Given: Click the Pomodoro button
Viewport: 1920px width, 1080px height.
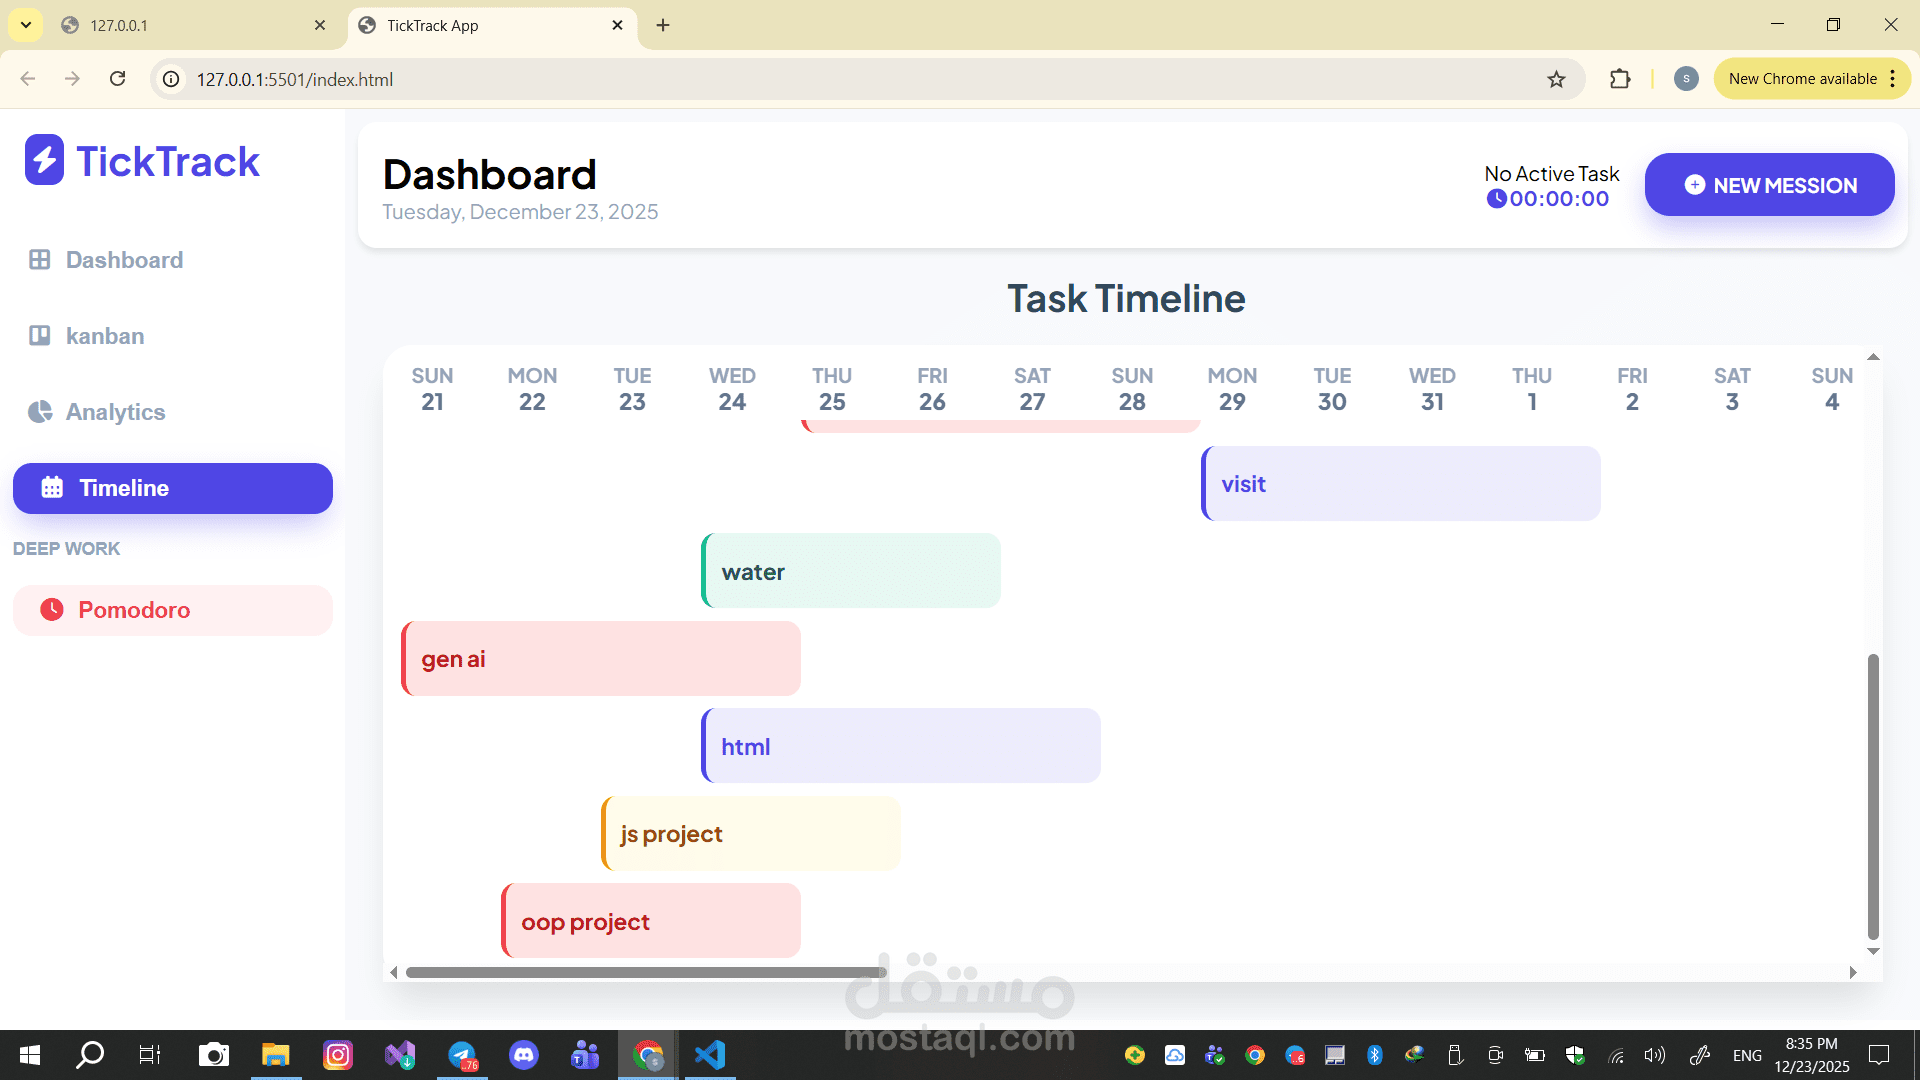Looking at the screenshot, I should 172,610.
